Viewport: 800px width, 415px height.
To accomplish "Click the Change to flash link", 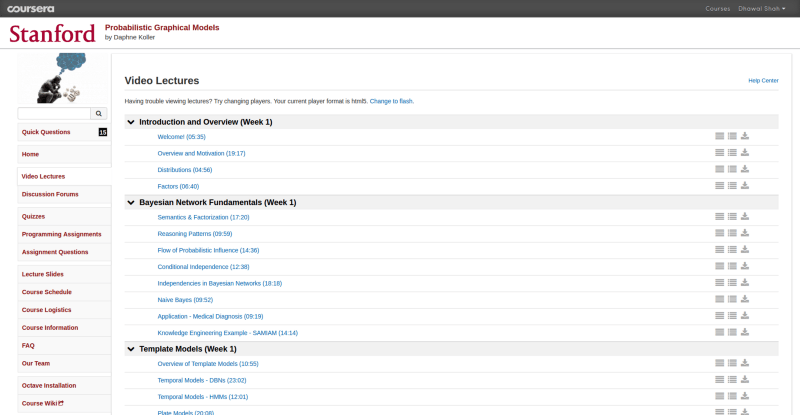I will [391, 101].
